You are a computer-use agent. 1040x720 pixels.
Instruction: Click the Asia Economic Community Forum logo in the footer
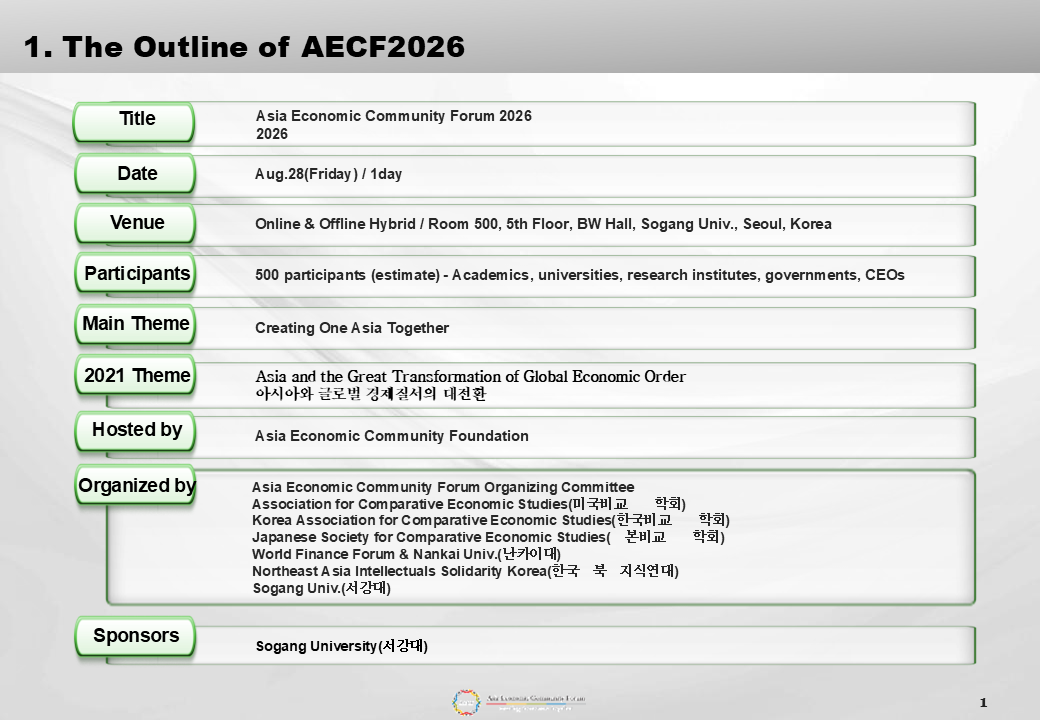pyautogui.click(x=518, y=702)
